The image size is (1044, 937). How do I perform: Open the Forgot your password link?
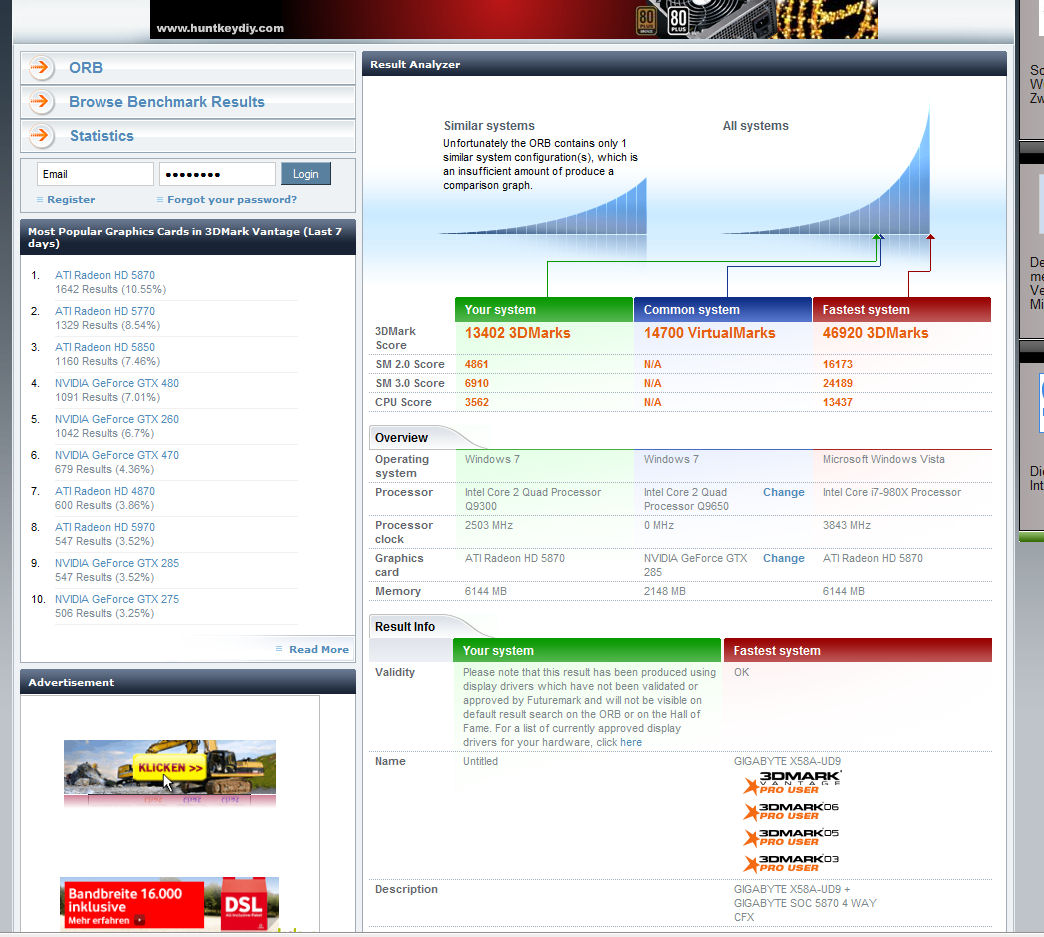click(x=232, y=200)
